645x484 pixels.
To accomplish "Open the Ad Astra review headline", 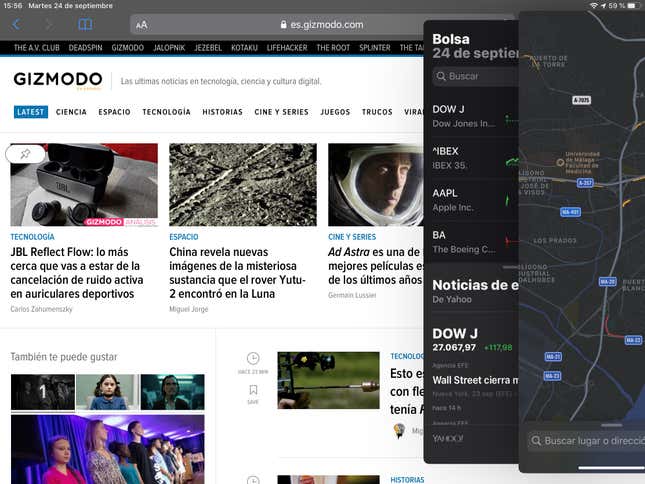I will coord(376,266).
